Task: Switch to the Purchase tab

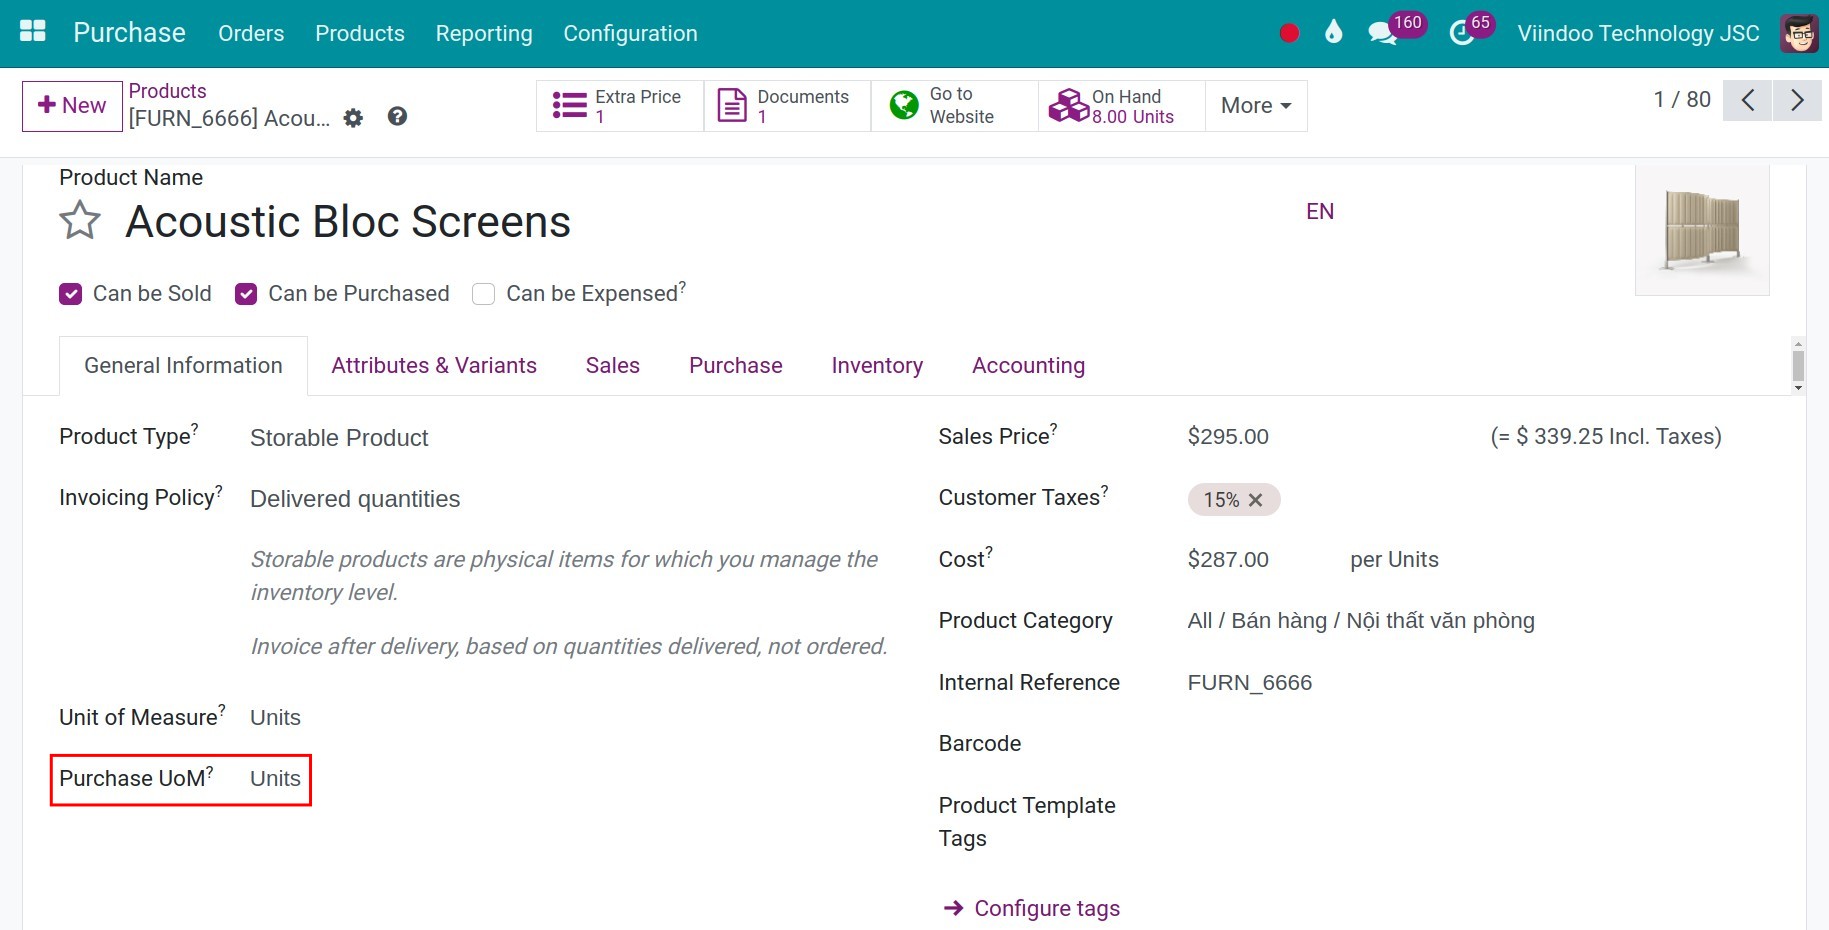Action: click(x=736, y=366)
